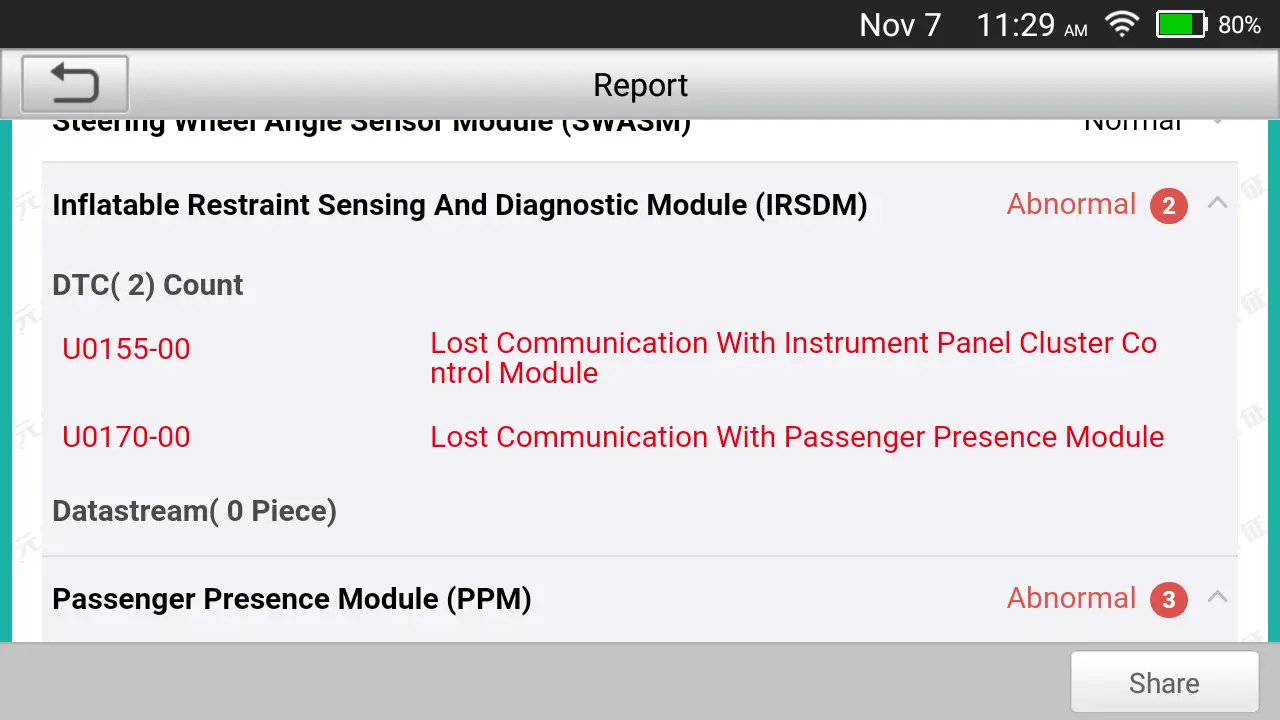Image resolution: width=1280 pixels, height=720 pixels.
Task: Select the U0170-00 fault code
Action: click(x=126, y=437)
